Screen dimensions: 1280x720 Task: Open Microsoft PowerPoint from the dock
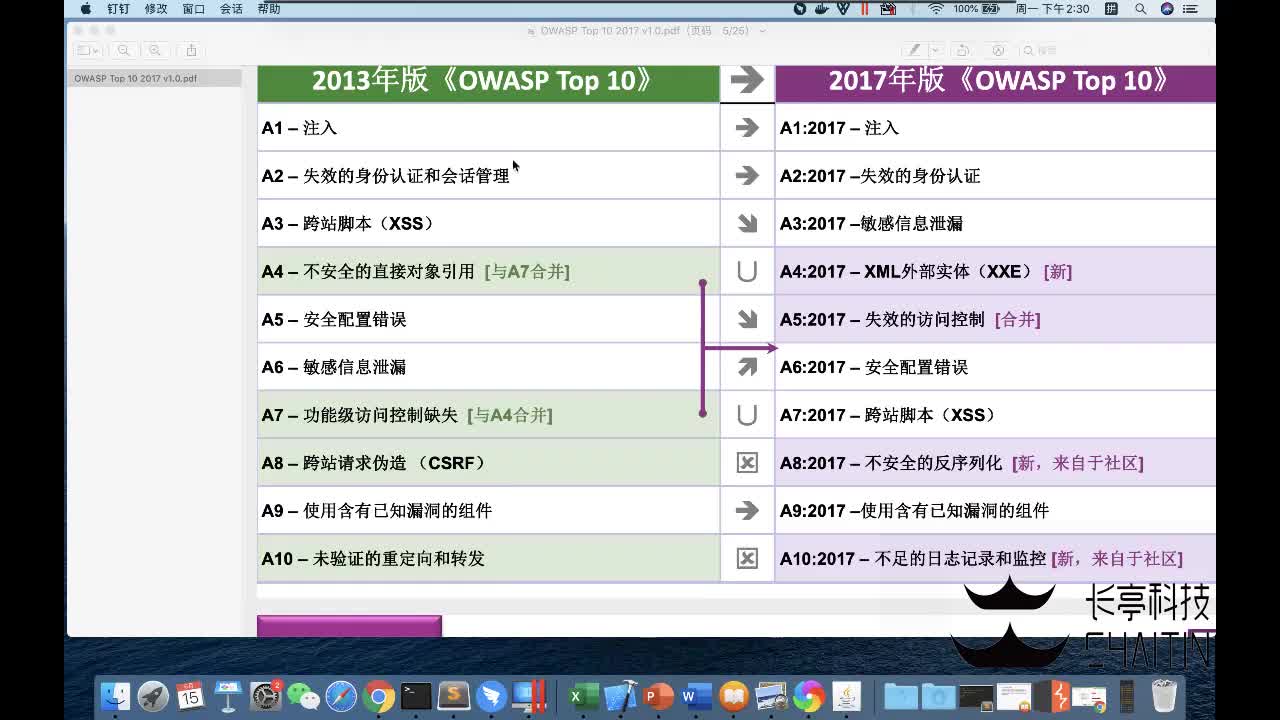coord(658,696)
